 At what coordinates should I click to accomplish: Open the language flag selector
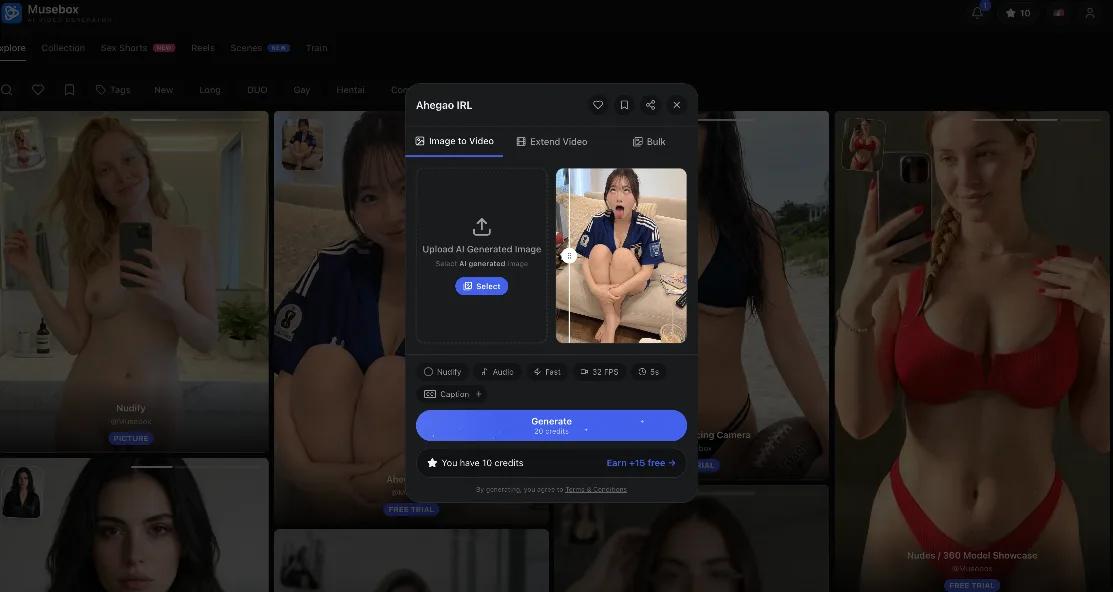[x=1059, y=13]
